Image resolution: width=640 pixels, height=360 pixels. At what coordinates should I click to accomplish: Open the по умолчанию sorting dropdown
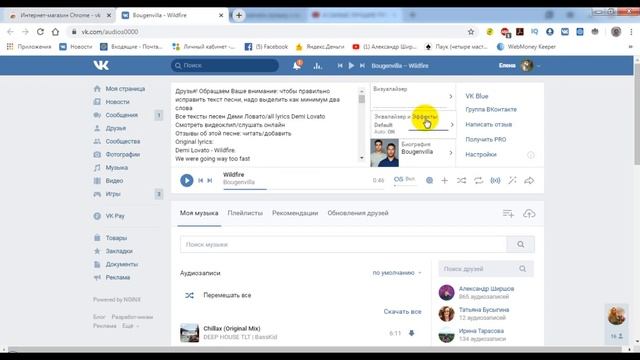(x=397, y=273)
